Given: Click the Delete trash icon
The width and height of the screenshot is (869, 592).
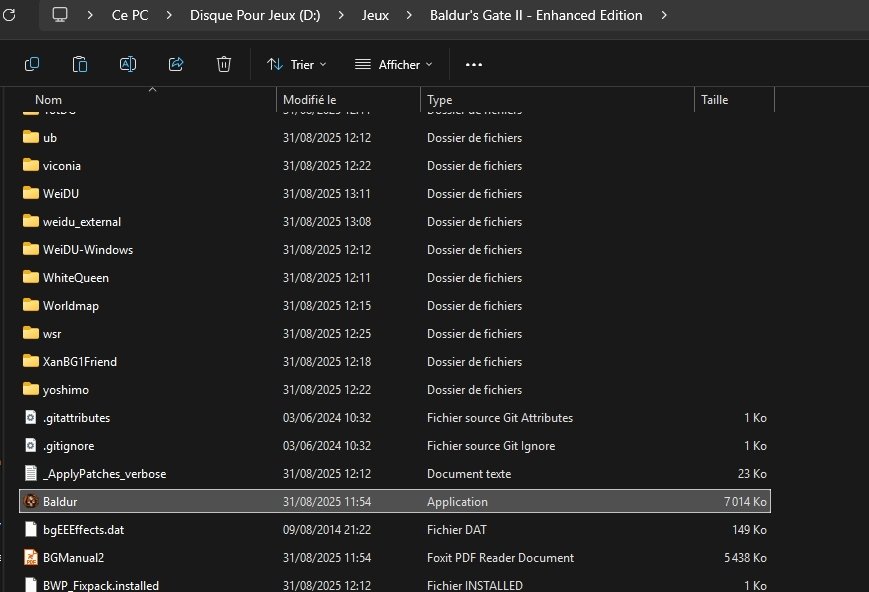Looking at the screenshot, I should tap(224, 64).
